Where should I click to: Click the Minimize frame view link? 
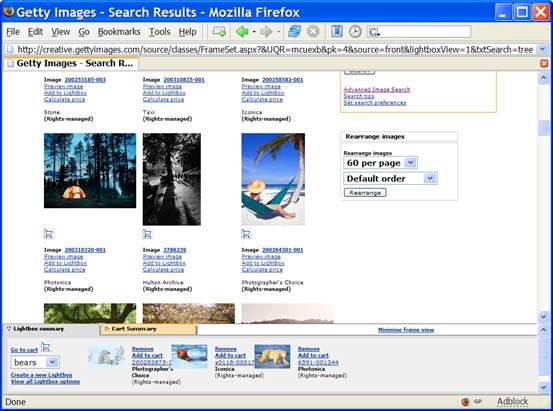coord(406,330)
